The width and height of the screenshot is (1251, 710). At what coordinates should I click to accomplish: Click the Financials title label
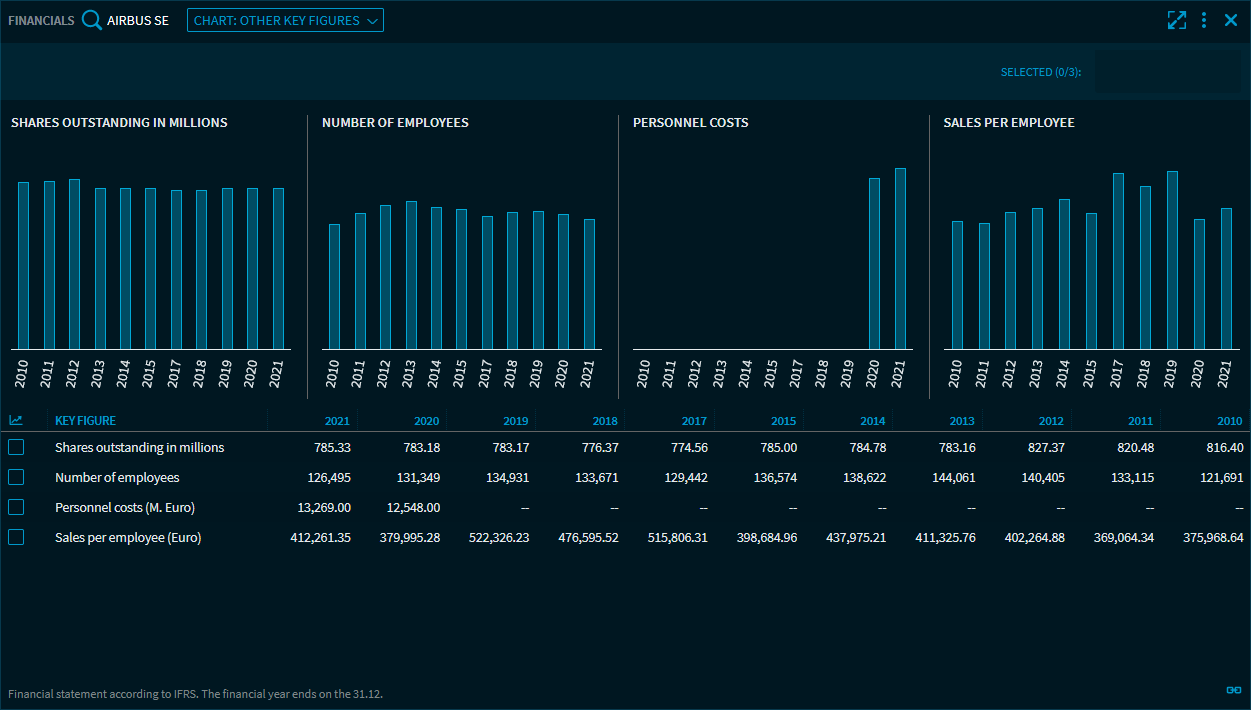[41, 20]
